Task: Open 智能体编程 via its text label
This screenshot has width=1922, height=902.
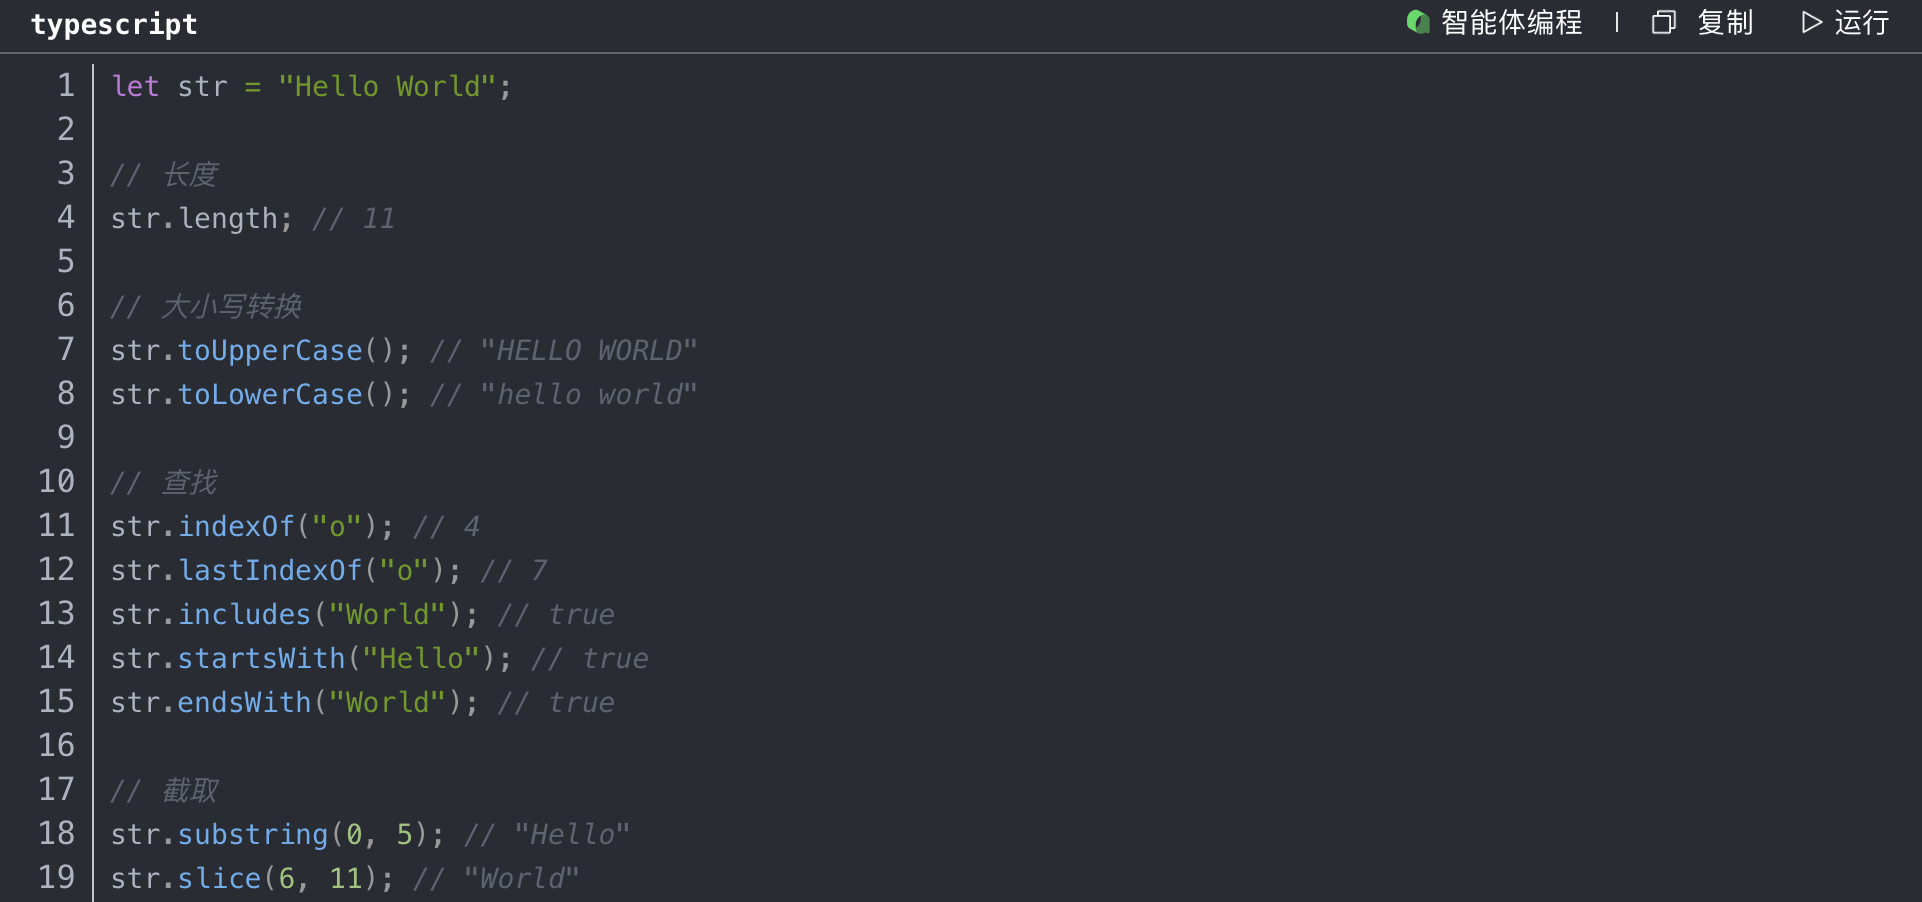Action: click(x=1511, y=22)
